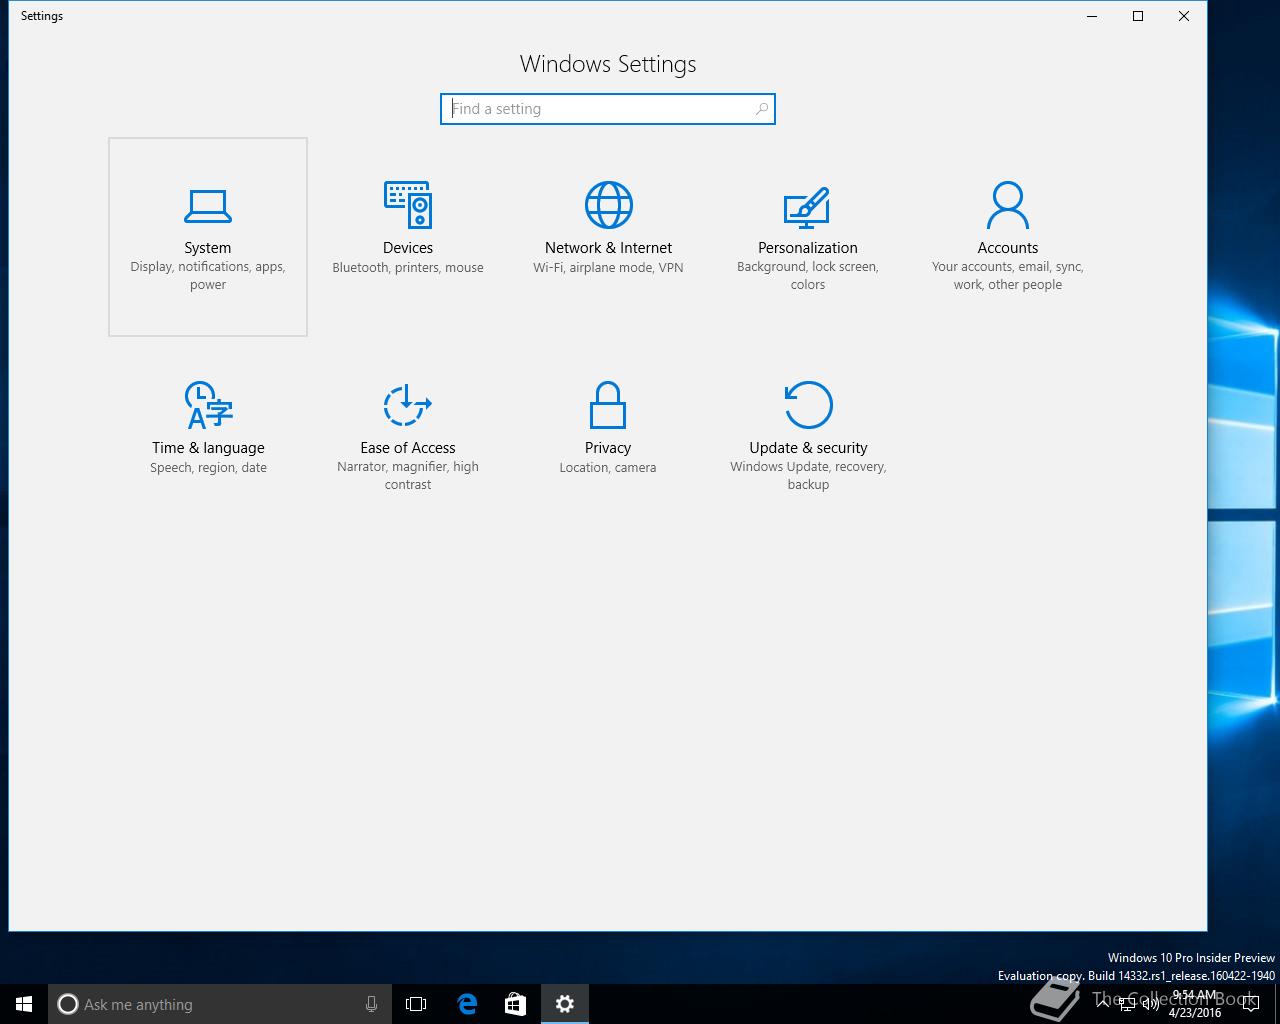Click the Time & language label
Screen dimensions: 1280x1024
coord(208,448)
